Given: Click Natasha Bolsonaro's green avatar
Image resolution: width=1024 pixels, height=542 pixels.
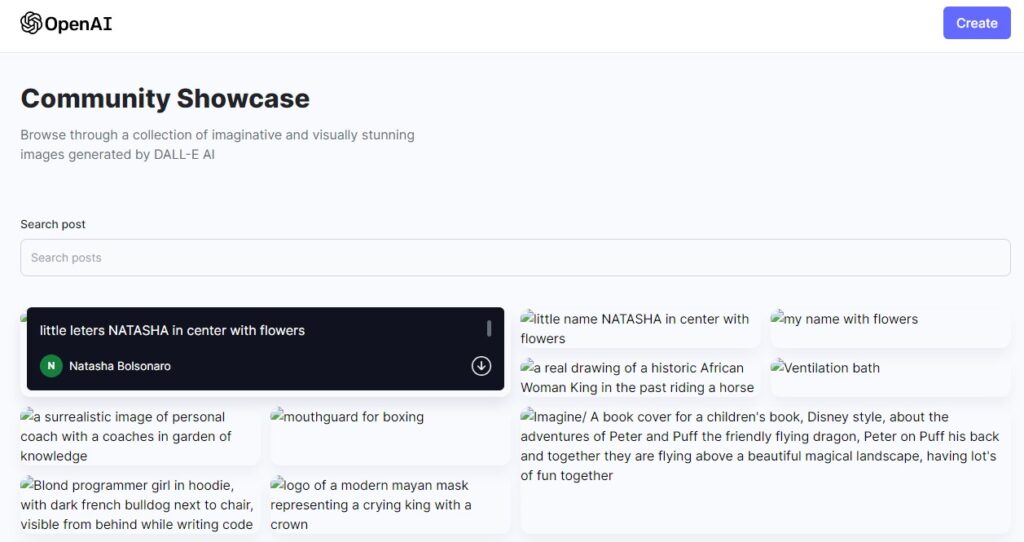Looking at the screenshot, I should coord(51,366).
